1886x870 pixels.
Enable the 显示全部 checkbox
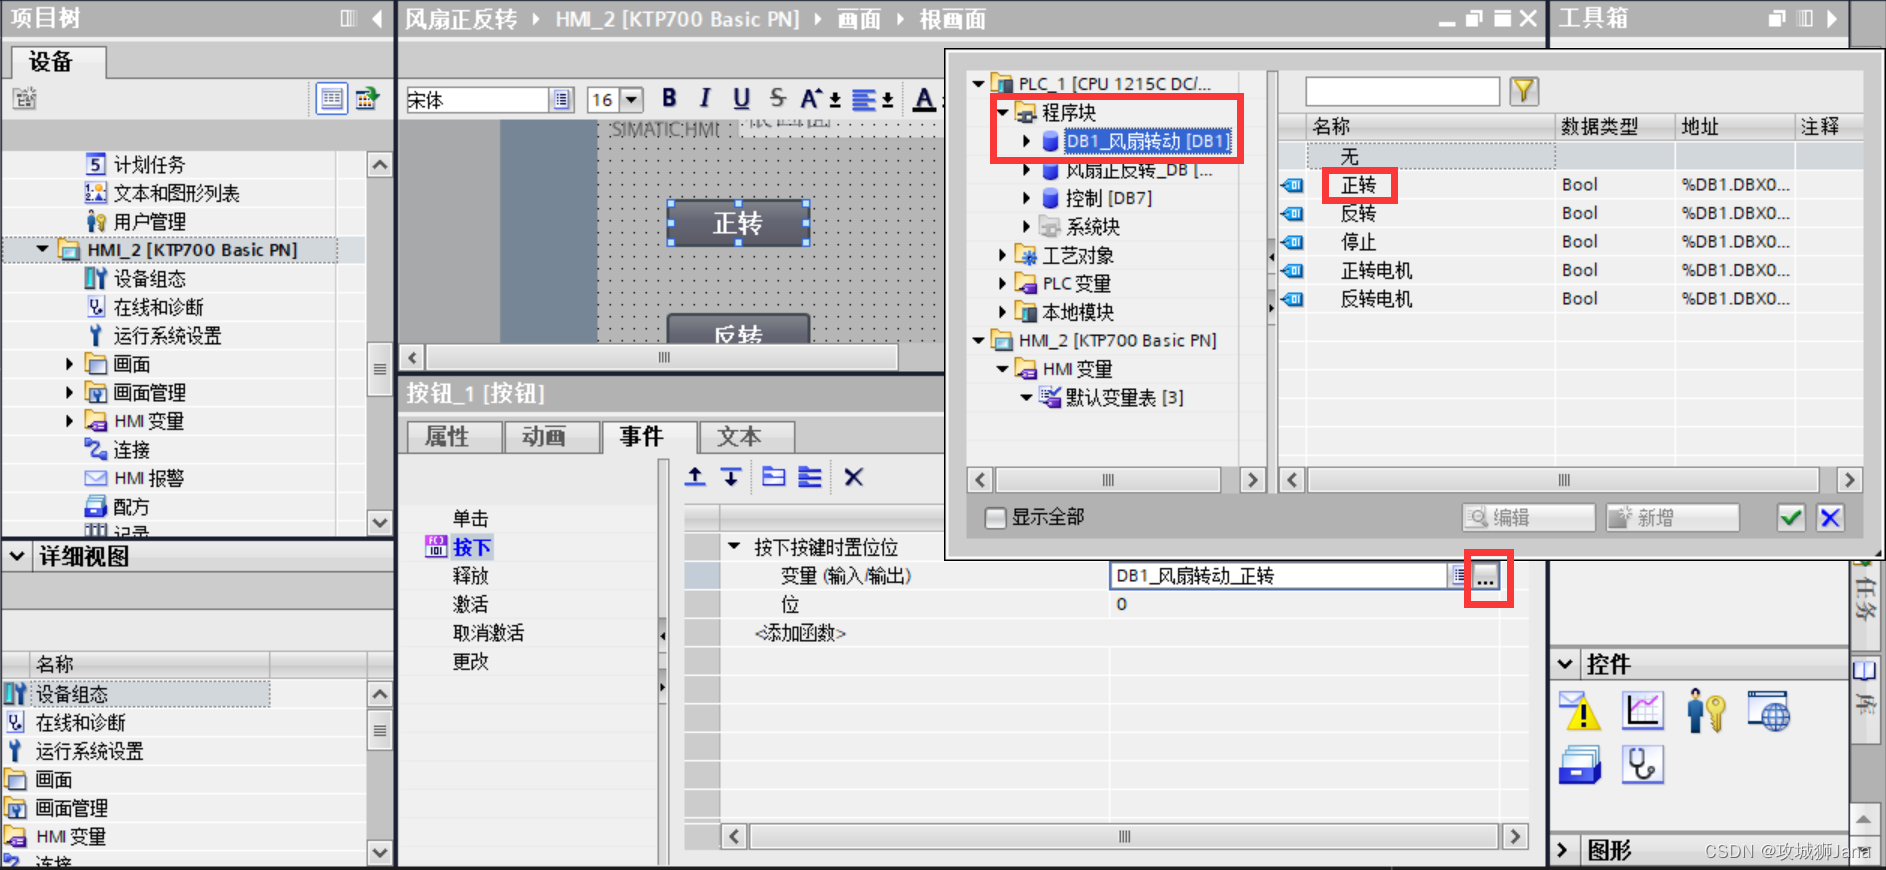pyautogui.click(x=995, y=518)
